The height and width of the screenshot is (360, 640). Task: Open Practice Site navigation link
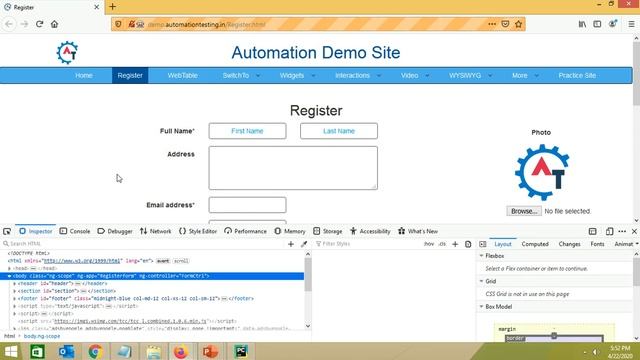[577, 76]
